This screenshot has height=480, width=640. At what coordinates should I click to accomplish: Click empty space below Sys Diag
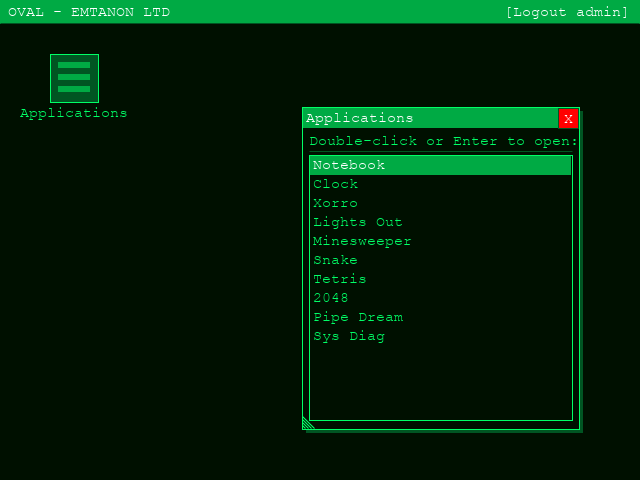(x=440, y=385)
